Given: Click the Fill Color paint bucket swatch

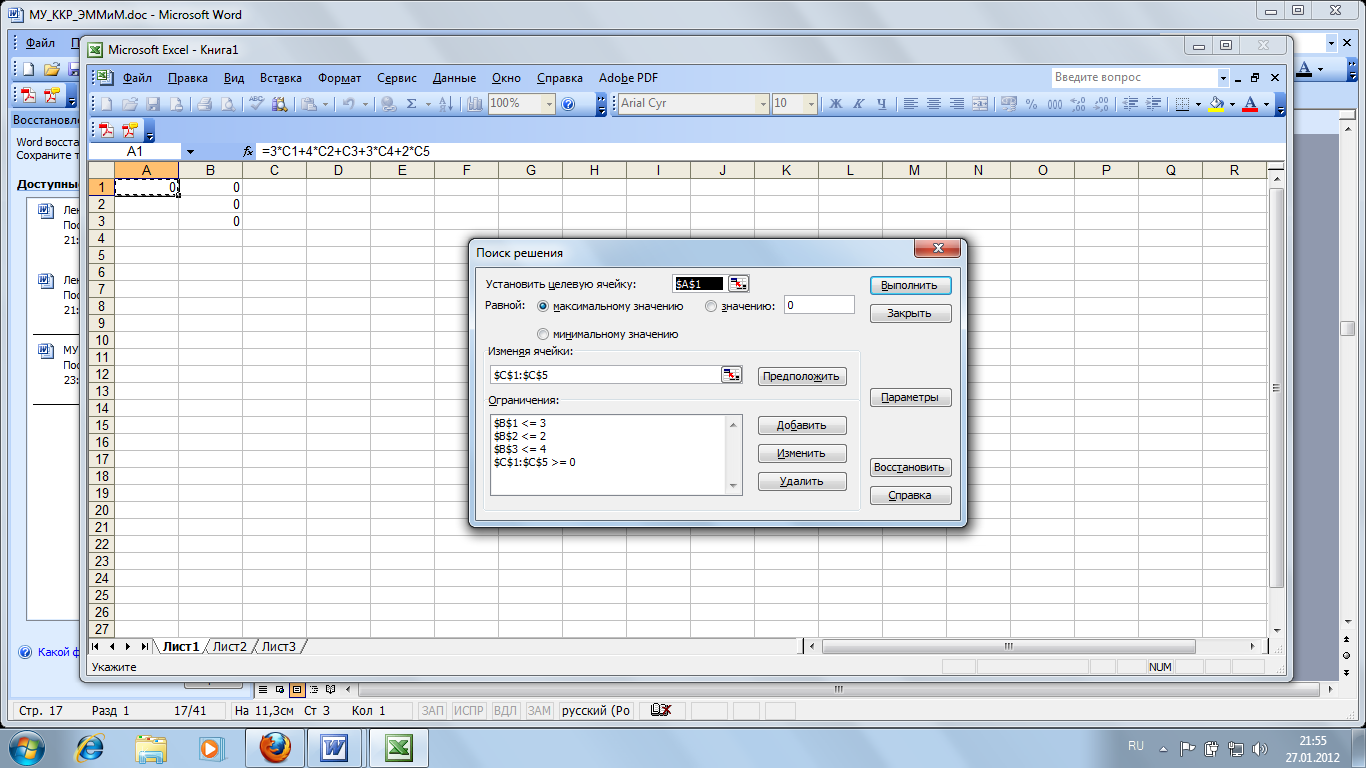Looking at the screenshot, I should click(x=1216, y=103).
